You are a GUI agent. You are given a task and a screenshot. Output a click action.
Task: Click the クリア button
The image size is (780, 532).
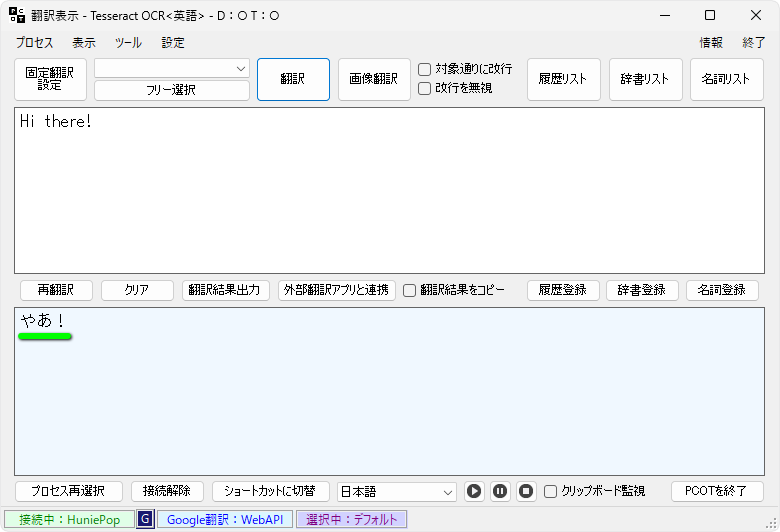click(x=137, y=290)
